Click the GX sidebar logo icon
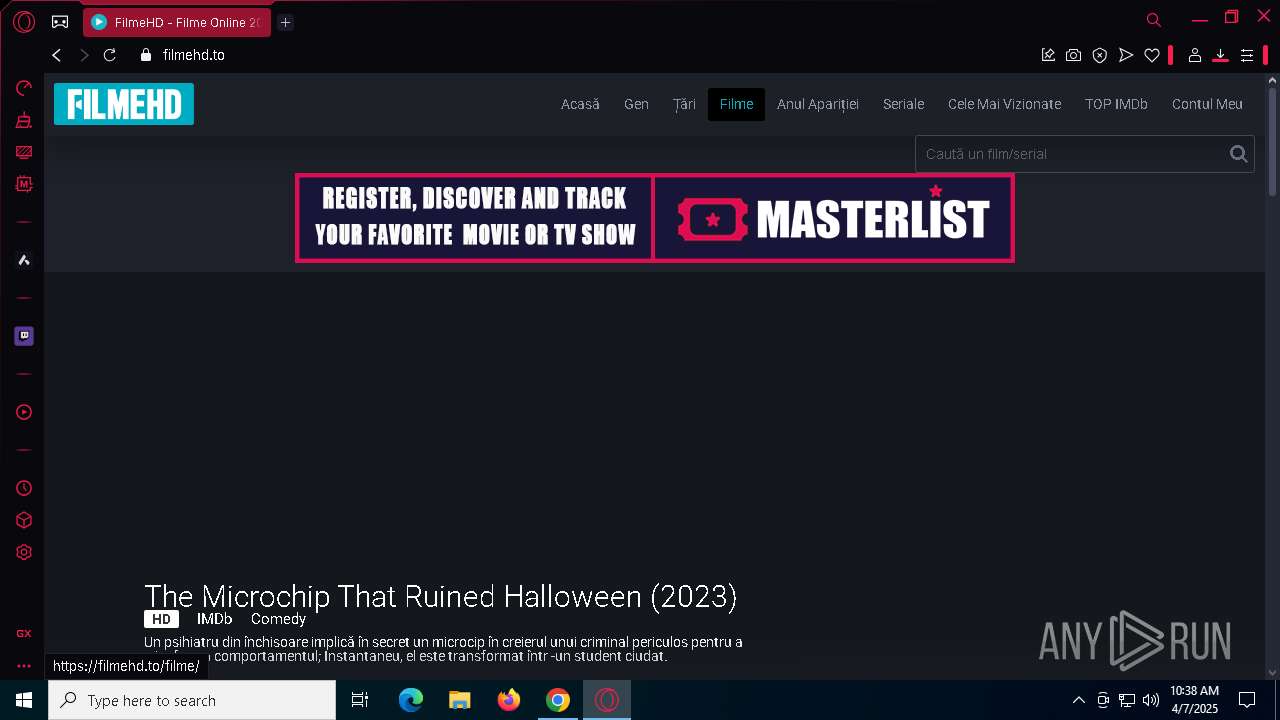The width and height of the screenshot is (1280, 720). click(24, 633)
